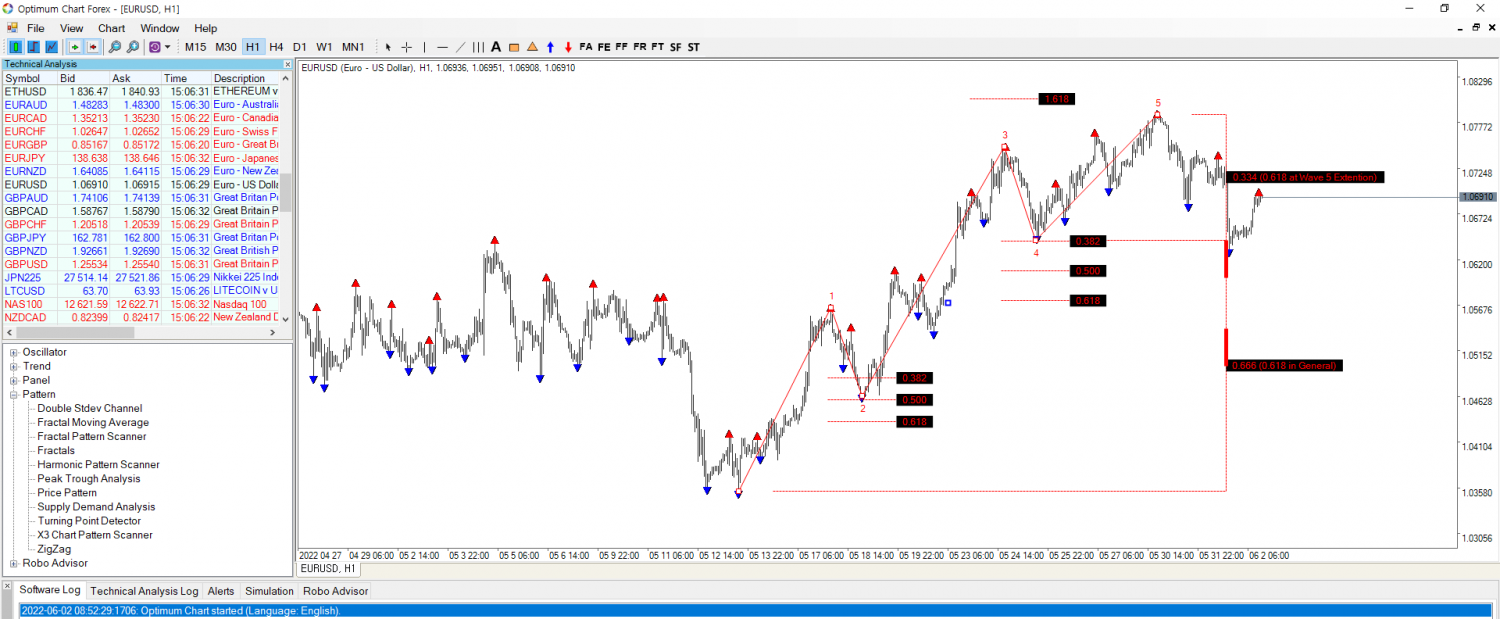Pick the Triangle drawing tool
Image resolution: width=1500 pixels, height=619 pixels.
pyautogui.click(x=532, y=46)
